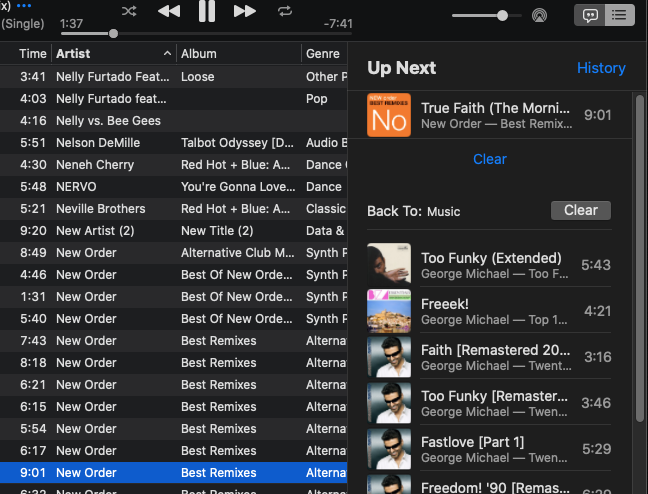Select the 5:40 New Order row
Screen dimensions: 648x494
(x=174, y=319)
